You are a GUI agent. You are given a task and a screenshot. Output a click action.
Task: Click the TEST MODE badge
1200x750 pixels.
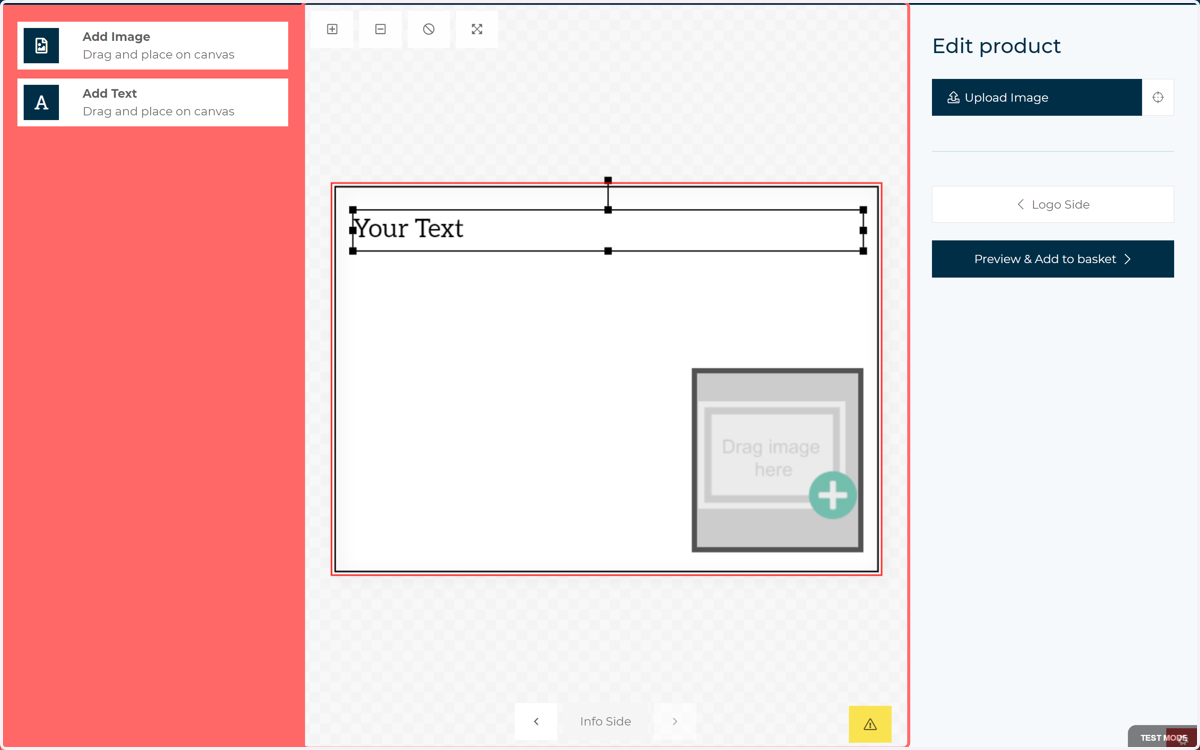(1163, 737)
